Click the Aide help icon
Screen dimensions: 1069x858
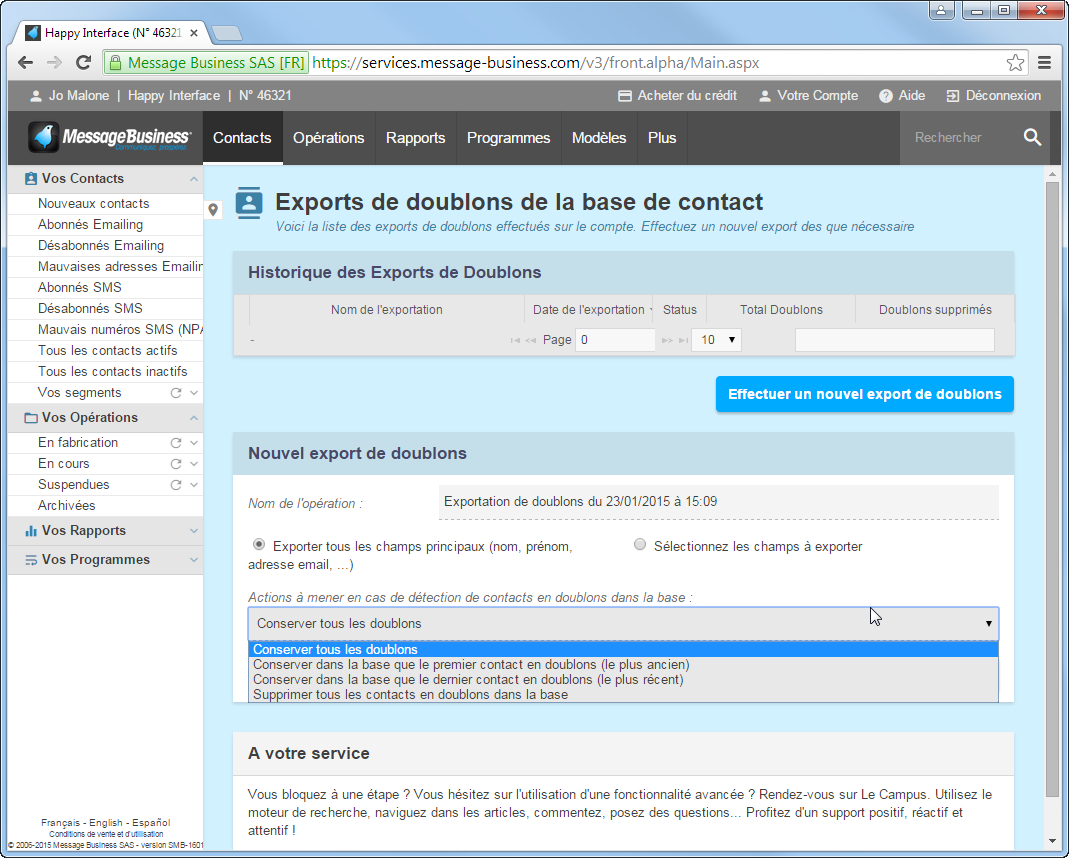coord(886,96)
